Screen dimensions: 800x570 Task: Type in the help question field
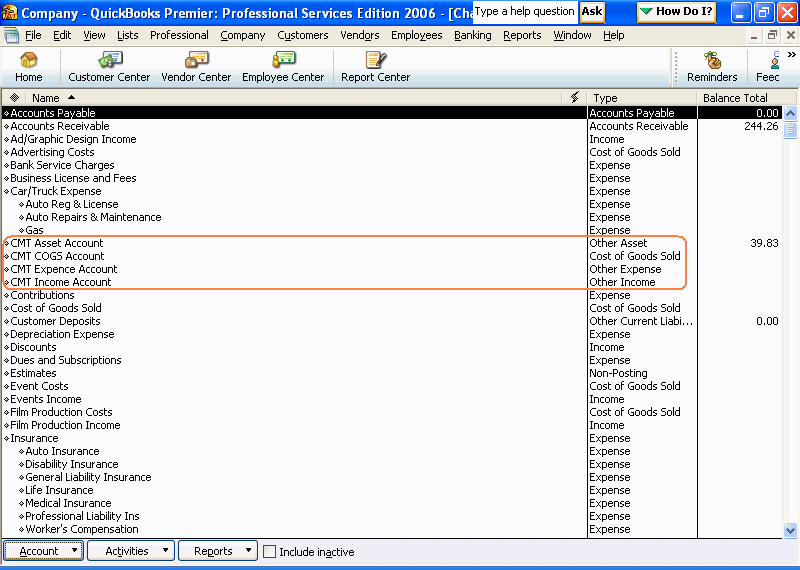click(524, 12)
